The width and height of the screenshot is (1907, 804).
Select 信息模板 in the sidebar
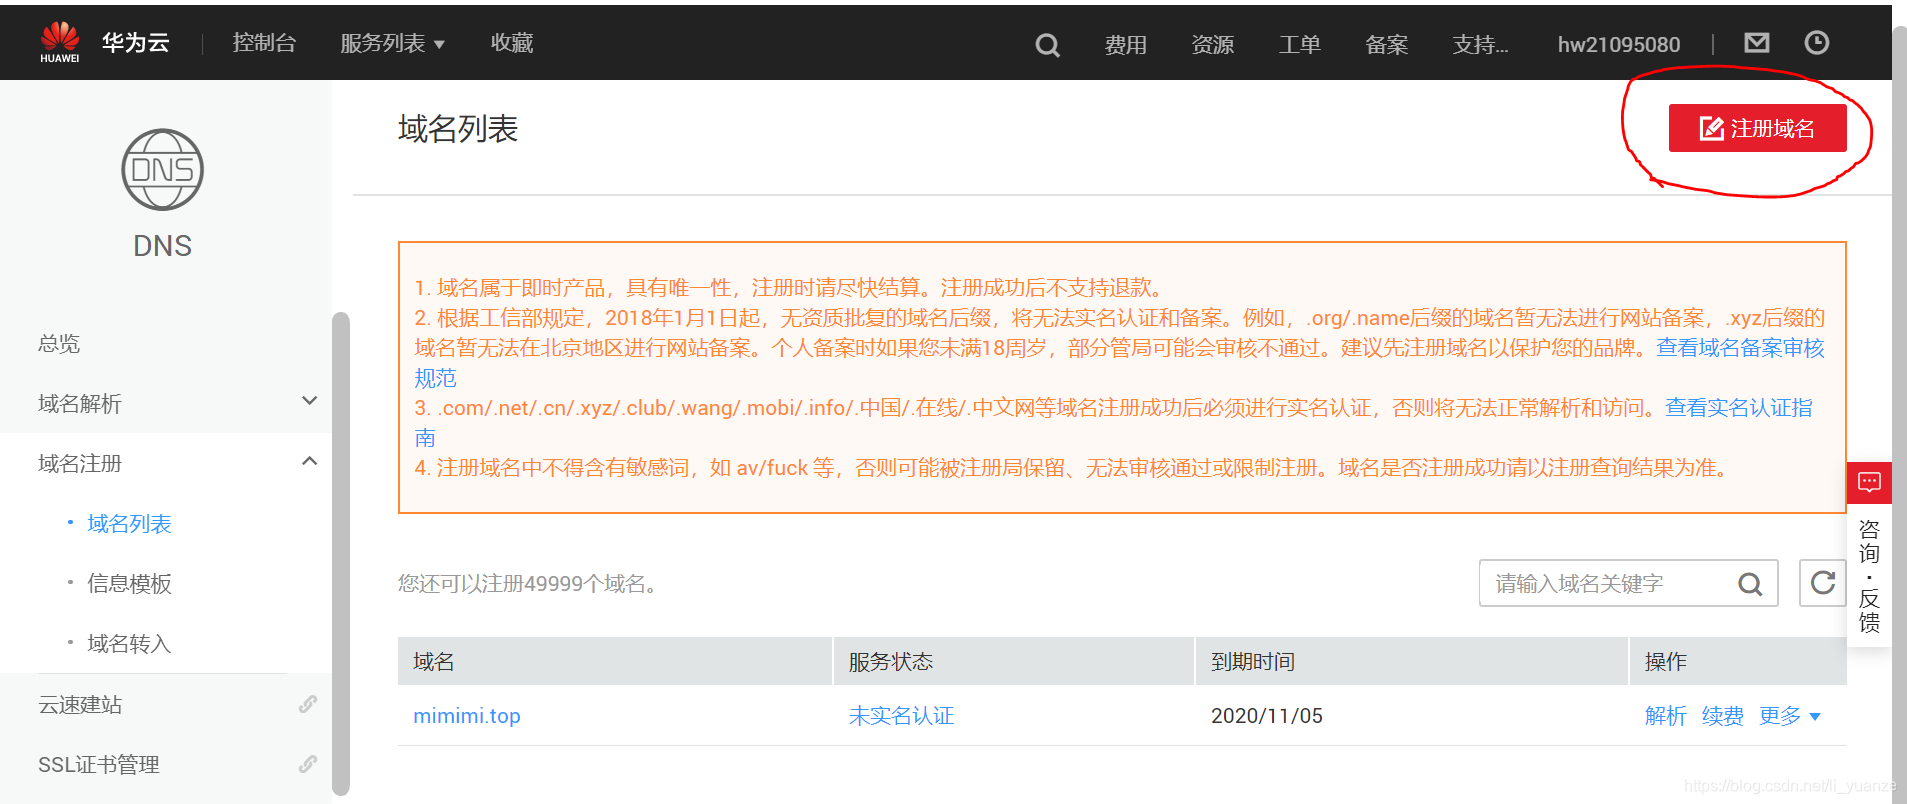(129, 584)
